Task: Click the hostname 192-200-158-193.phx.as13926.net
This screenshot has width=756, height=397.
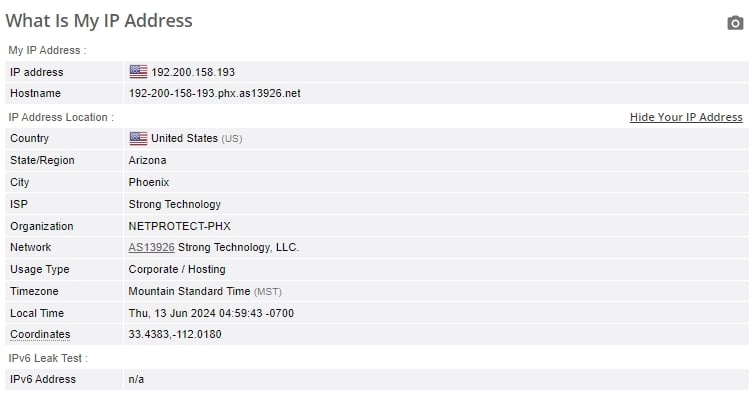Action: click(215, 94)
